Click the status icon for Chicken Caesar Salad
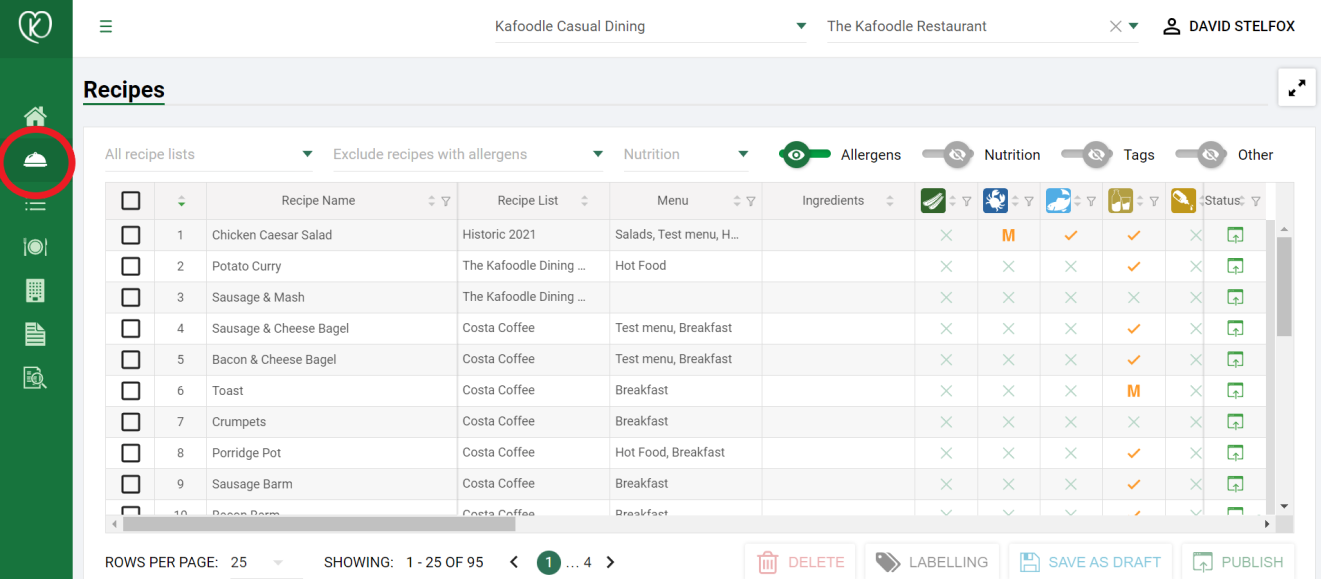 1235,235
